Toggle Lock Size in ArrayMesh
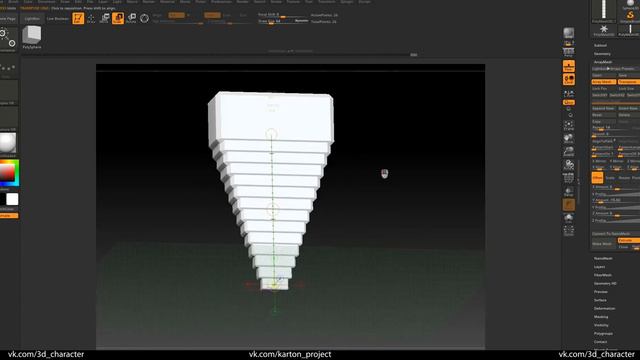The height and width of the screenshot is (360, 640). [629, 89]
